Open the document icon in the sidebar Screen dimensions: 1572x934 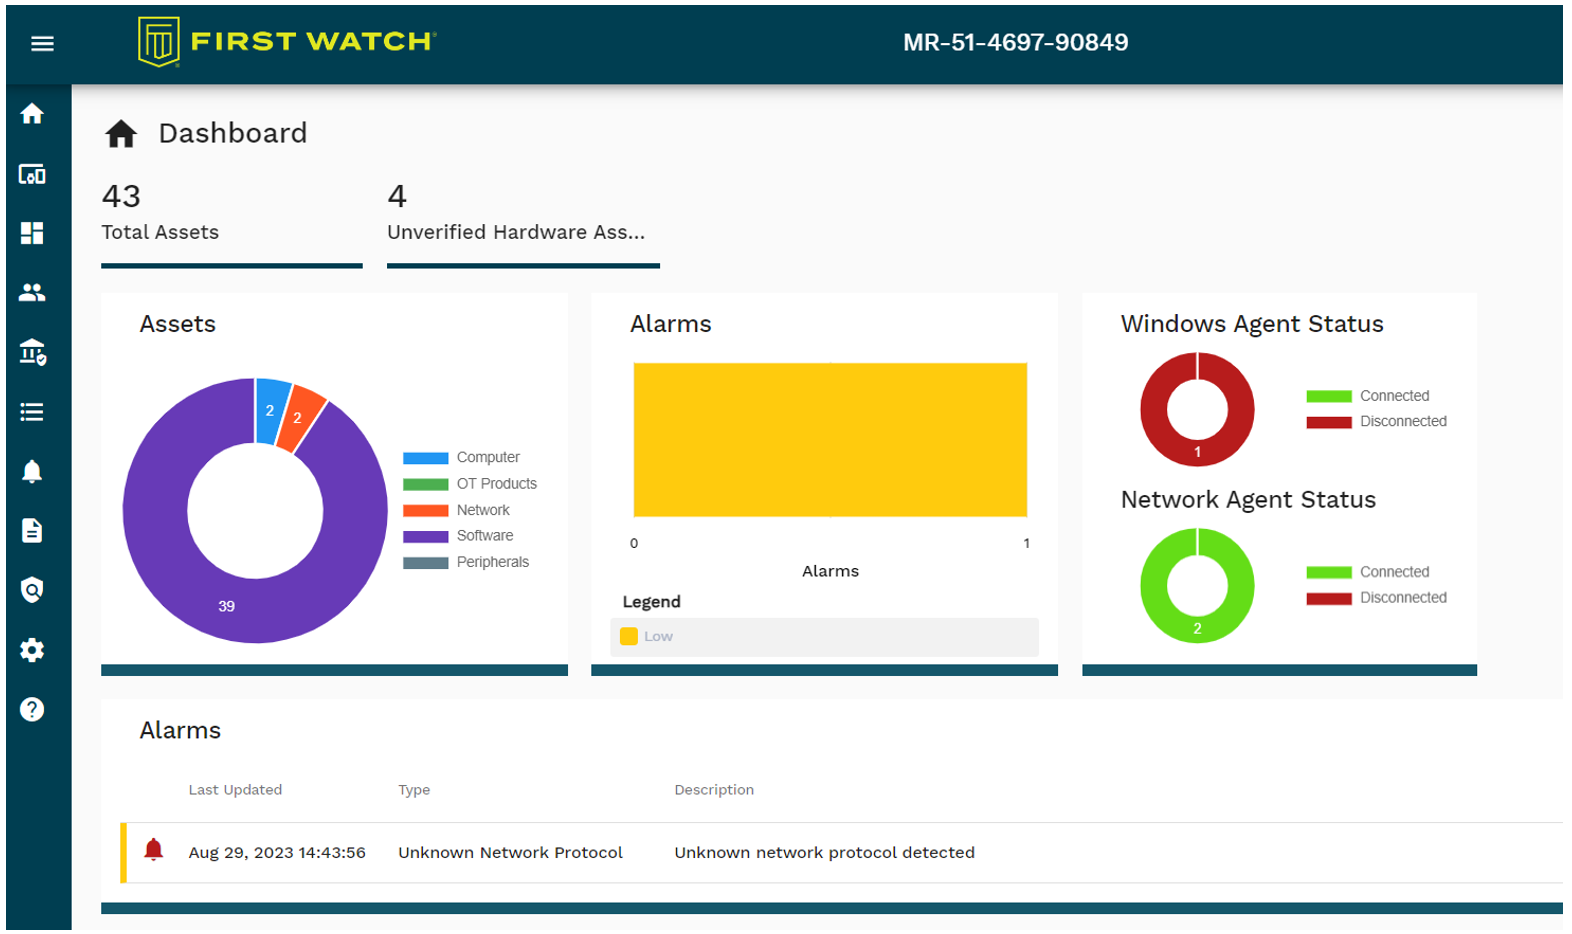tap(32, 530)
